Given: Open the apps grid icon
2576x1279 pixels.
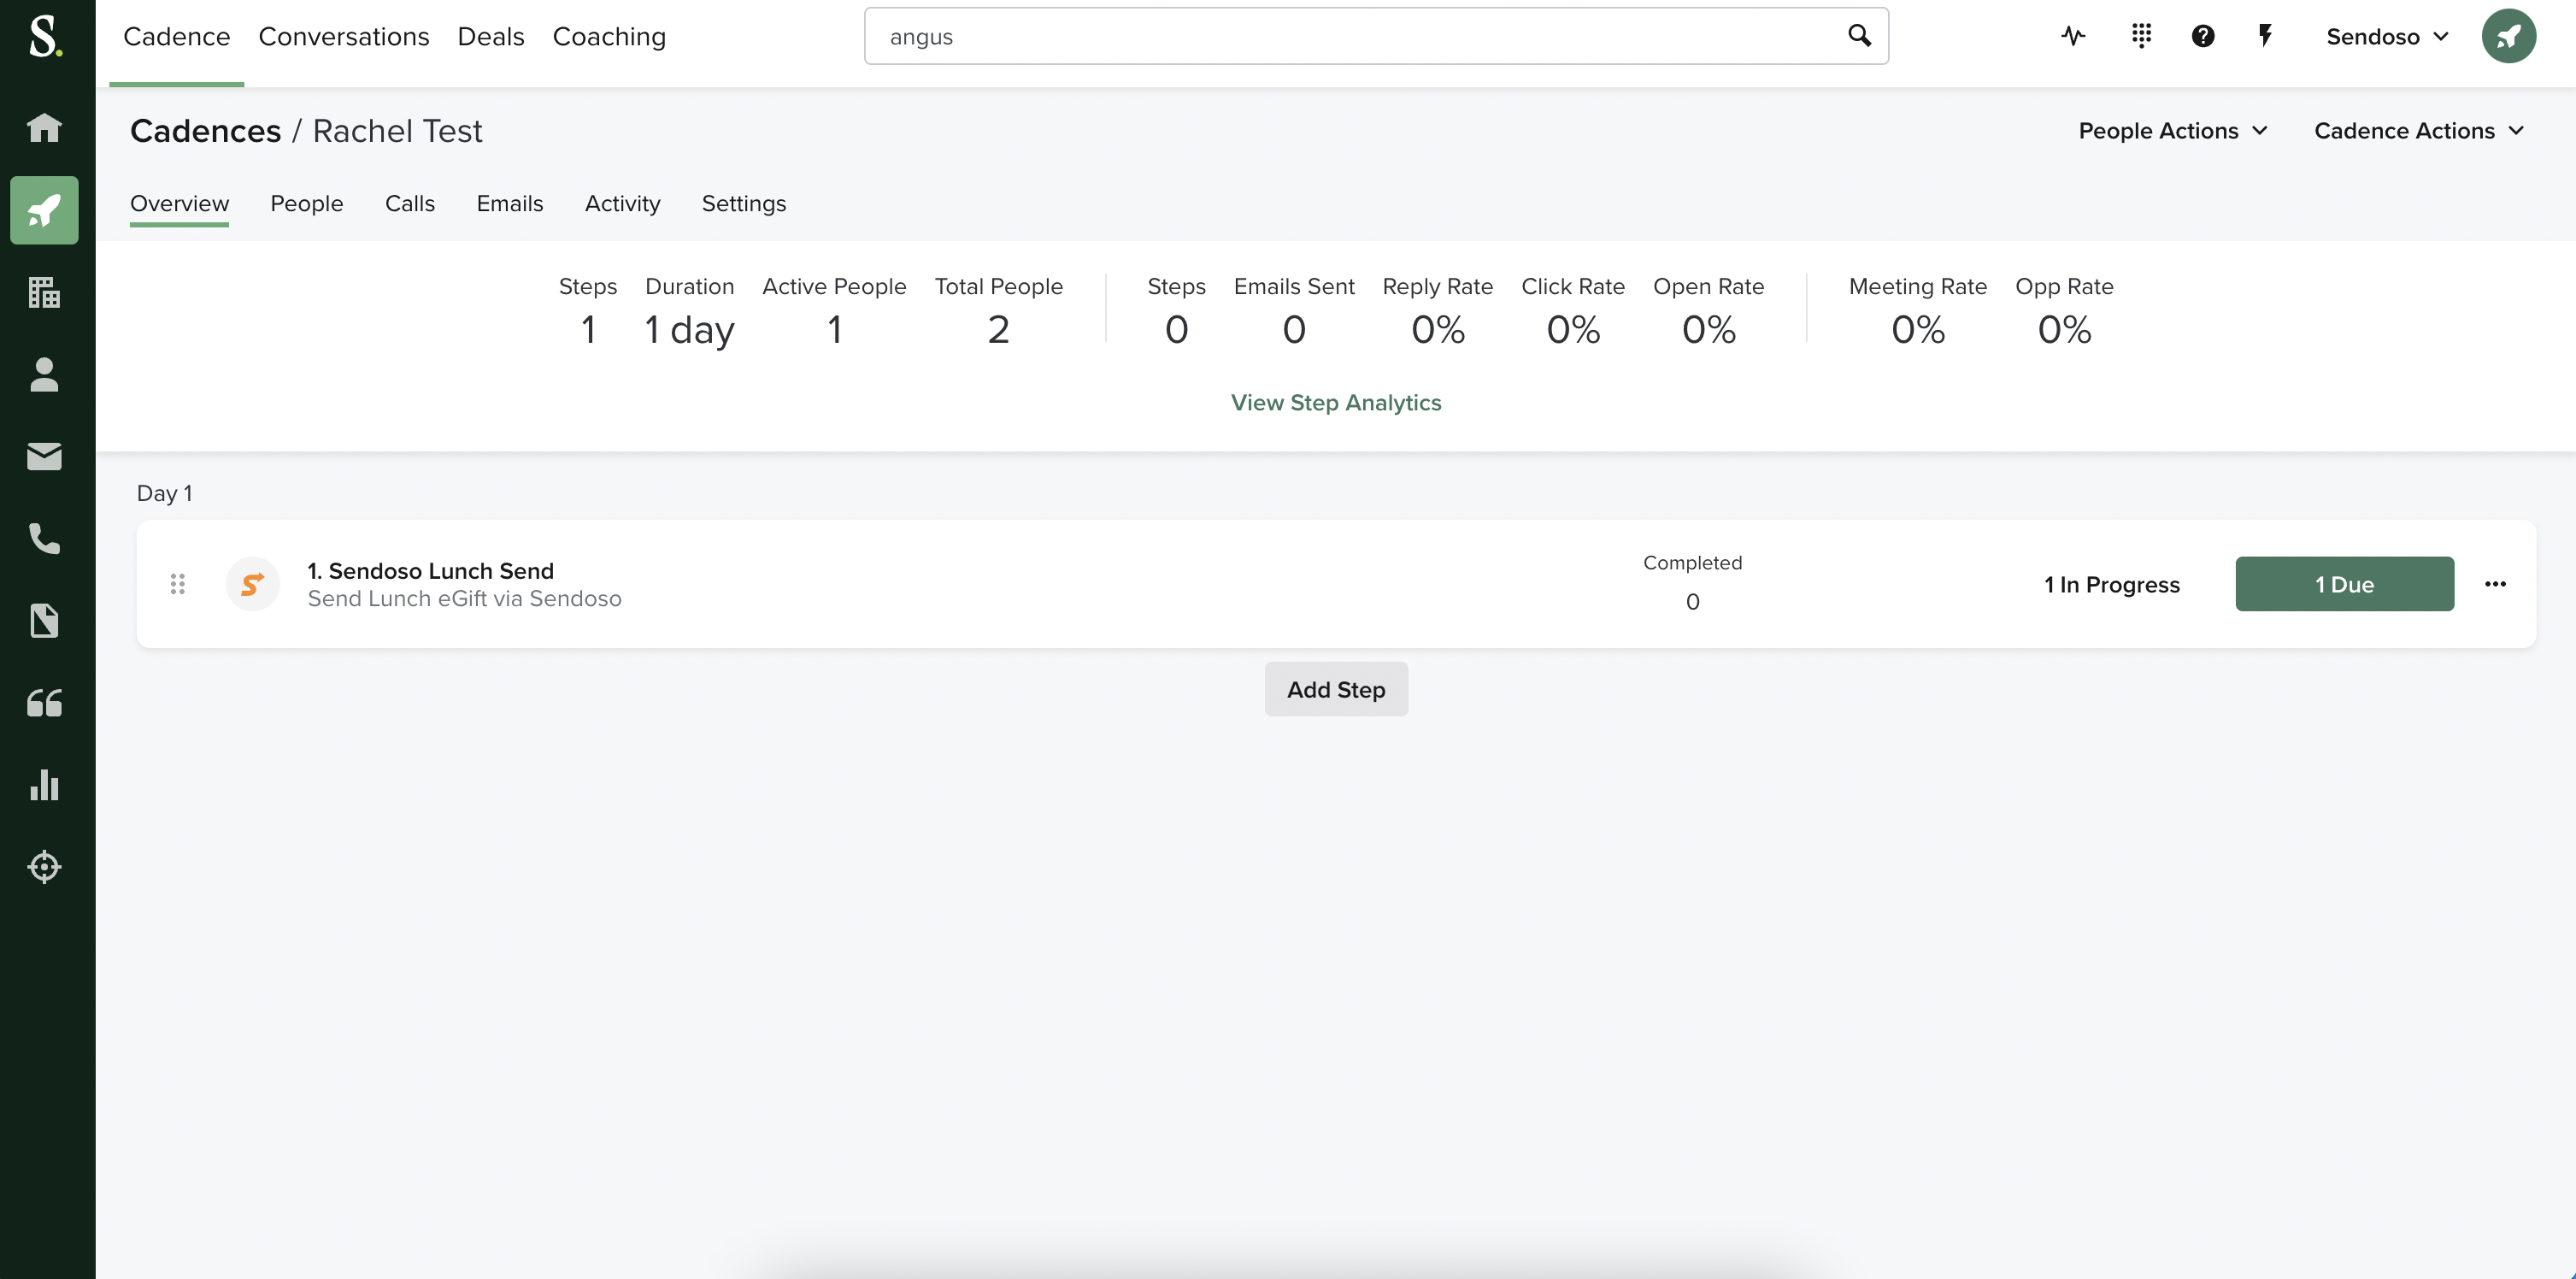Looking at the screenshot, I should click(2141, 36).
